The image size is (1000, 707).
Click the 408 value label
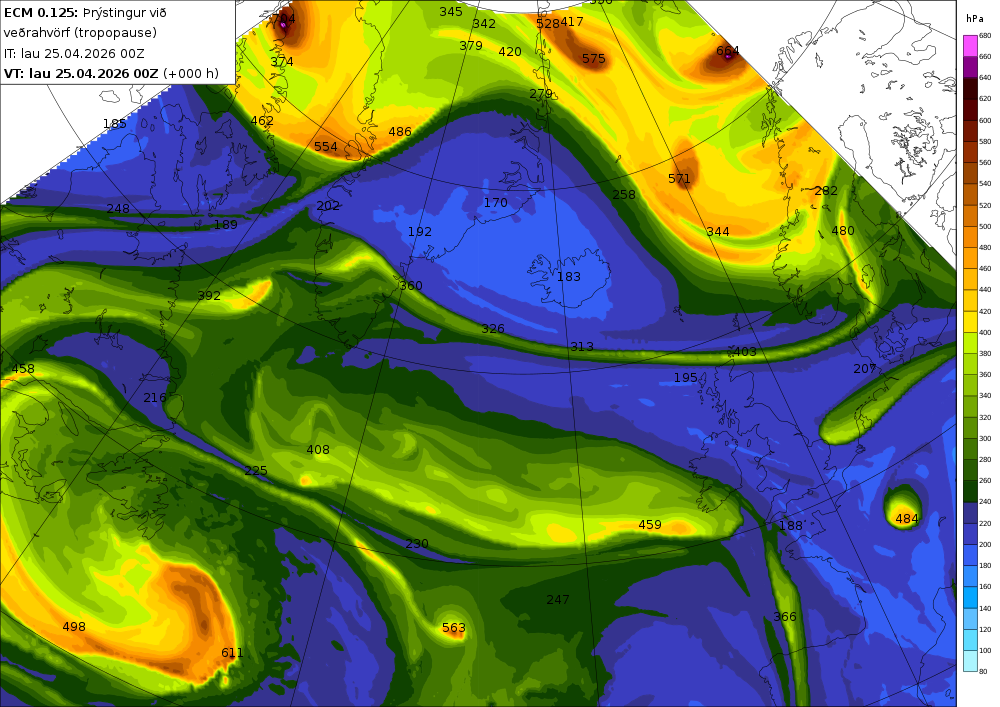pos(318,449)
